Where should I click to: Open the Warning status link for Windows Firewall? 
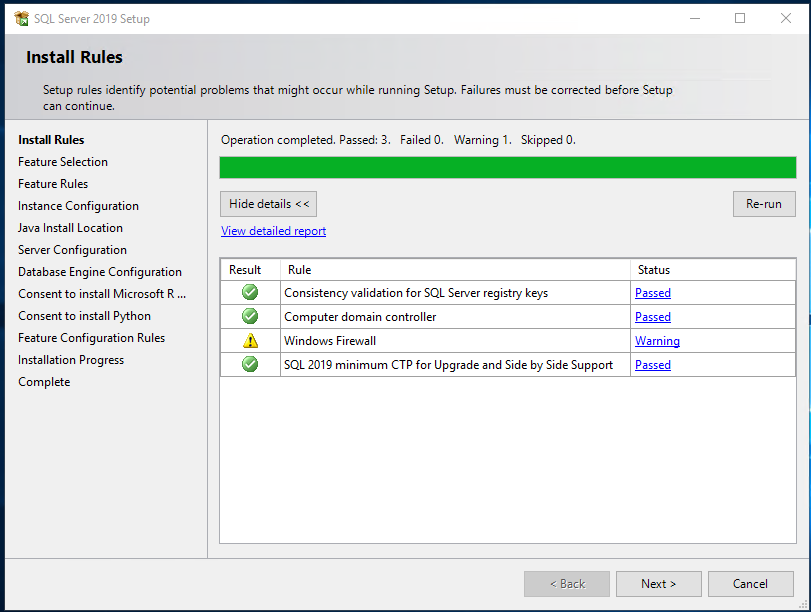657,341
